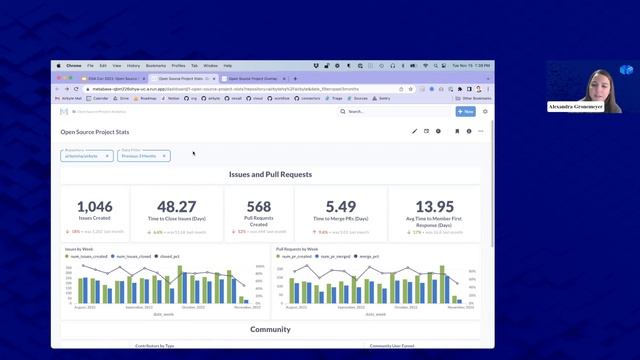Click the page vertical scrollbar

tap(492, 184)
